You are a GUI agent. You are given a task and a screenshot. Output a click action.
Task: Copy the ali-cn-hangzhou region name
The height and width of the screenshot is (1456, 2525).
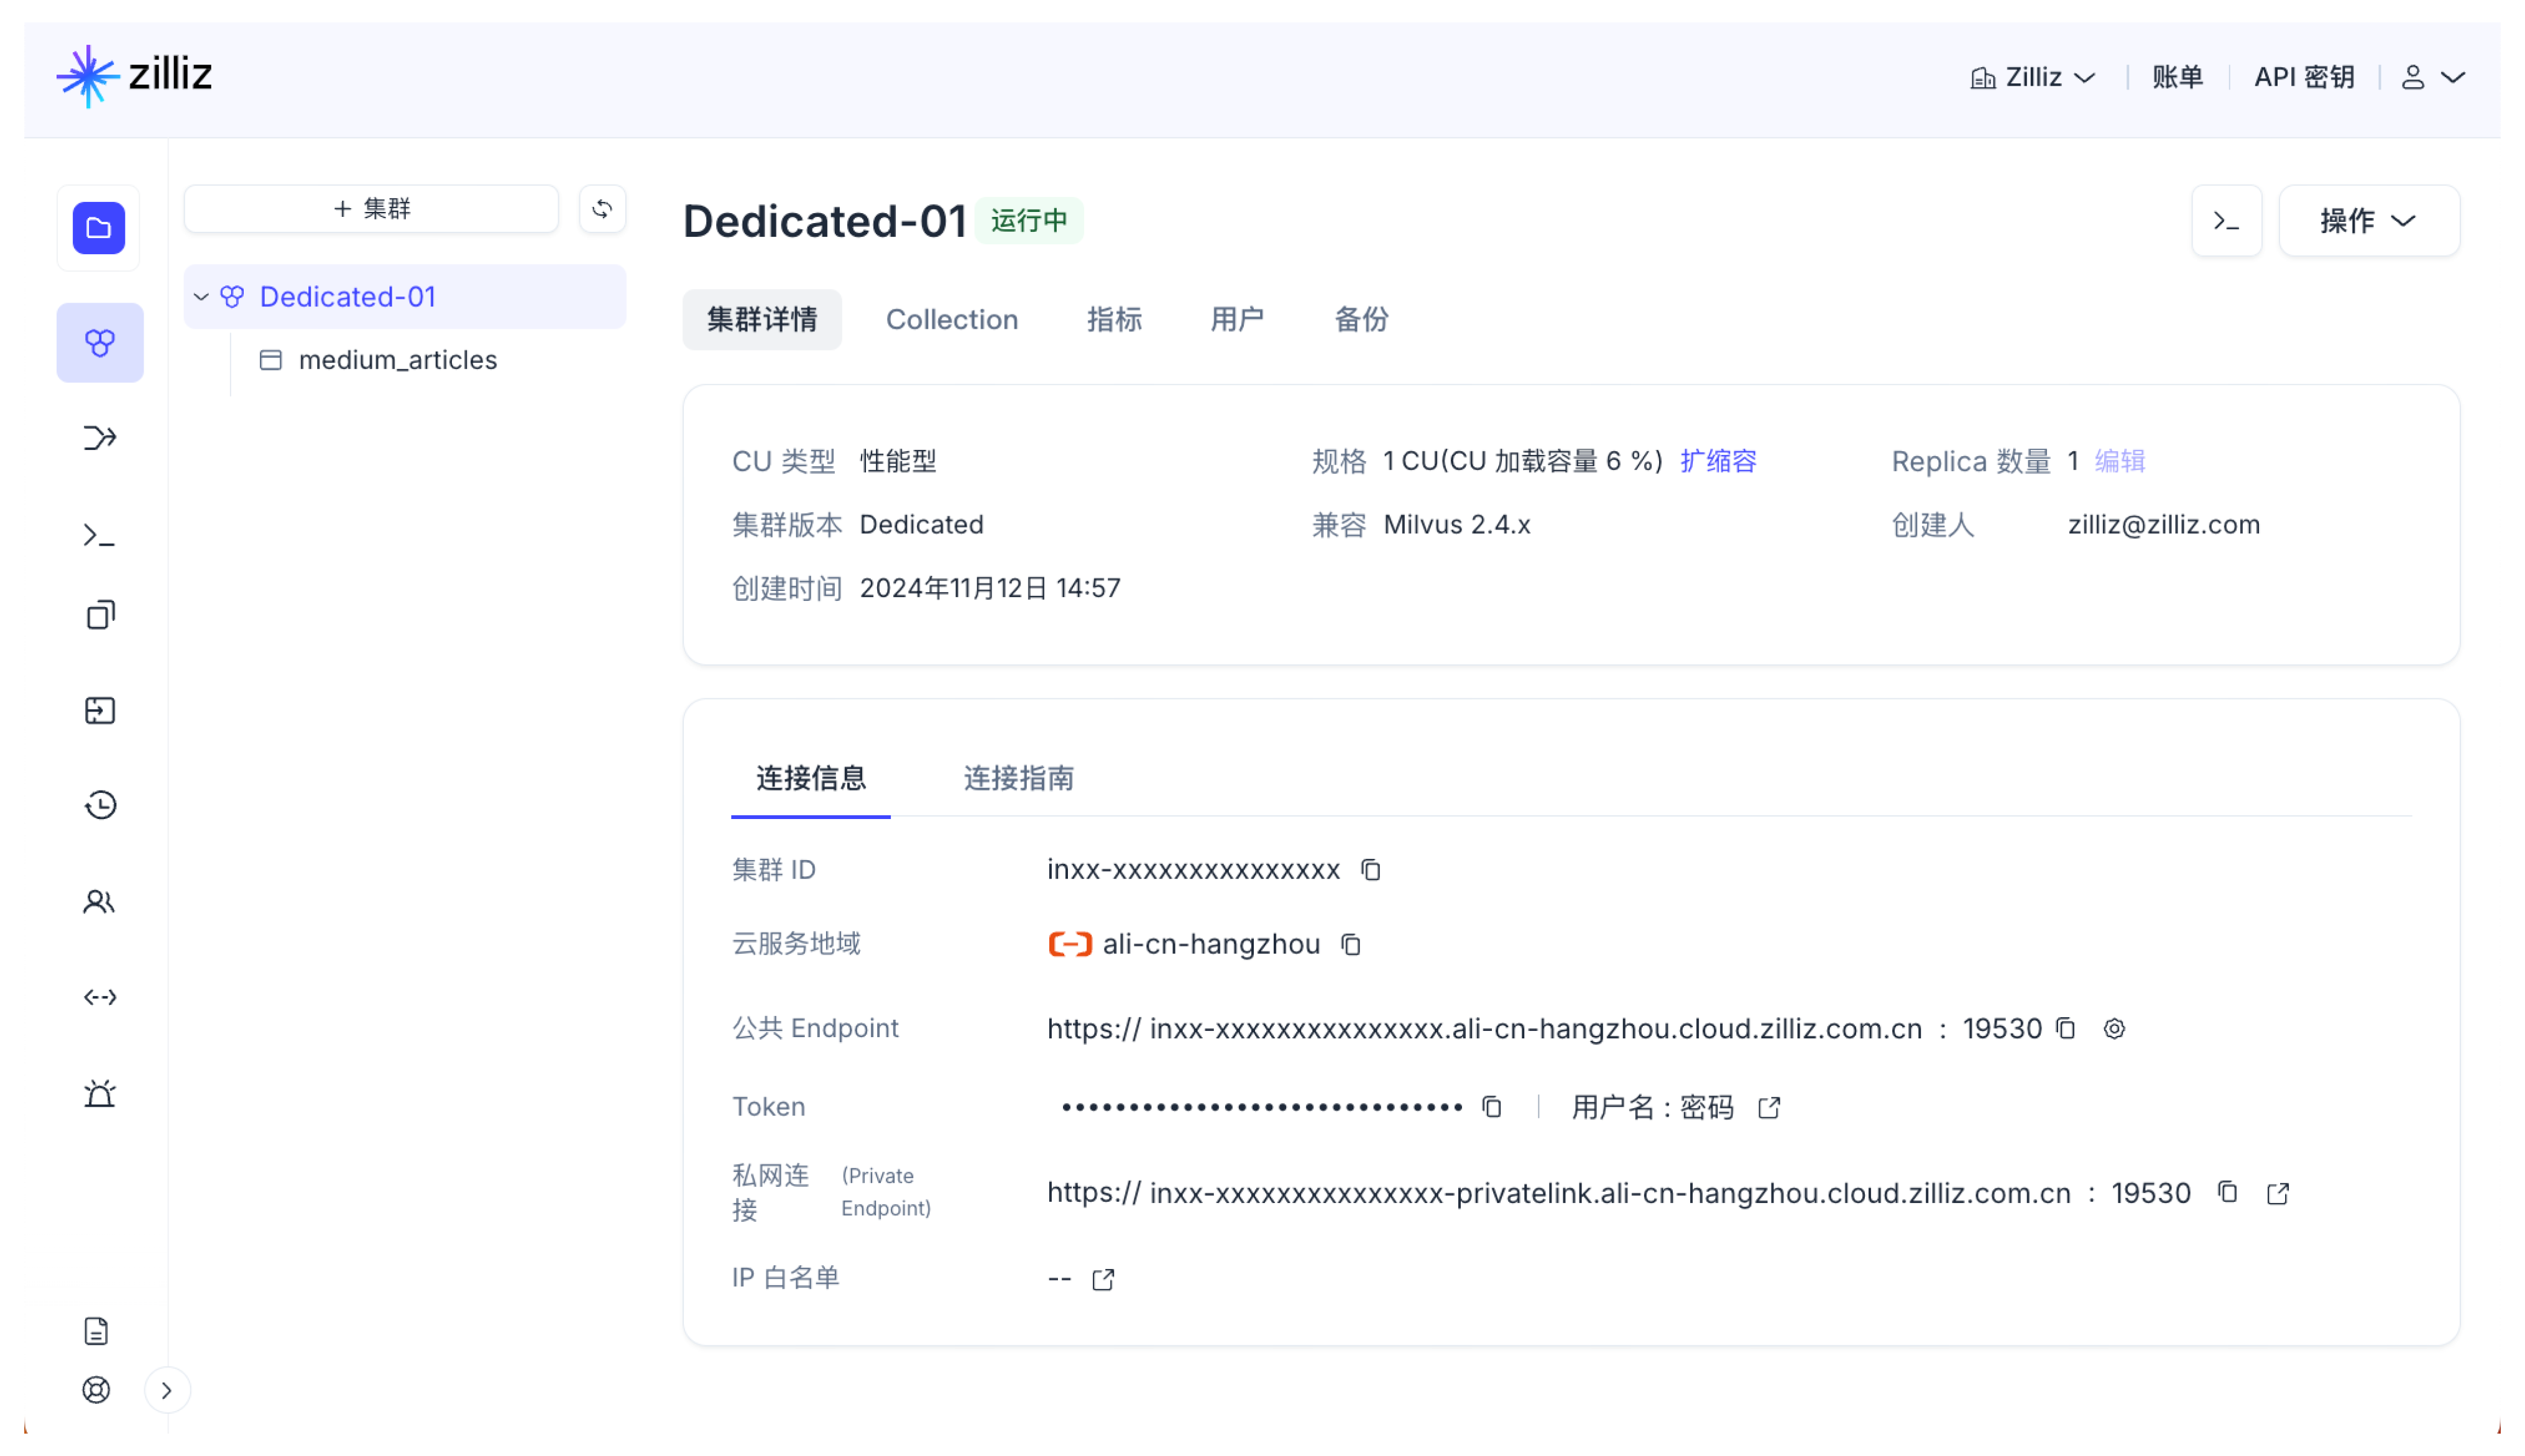pyautogui.click(x=1350, y=944)
